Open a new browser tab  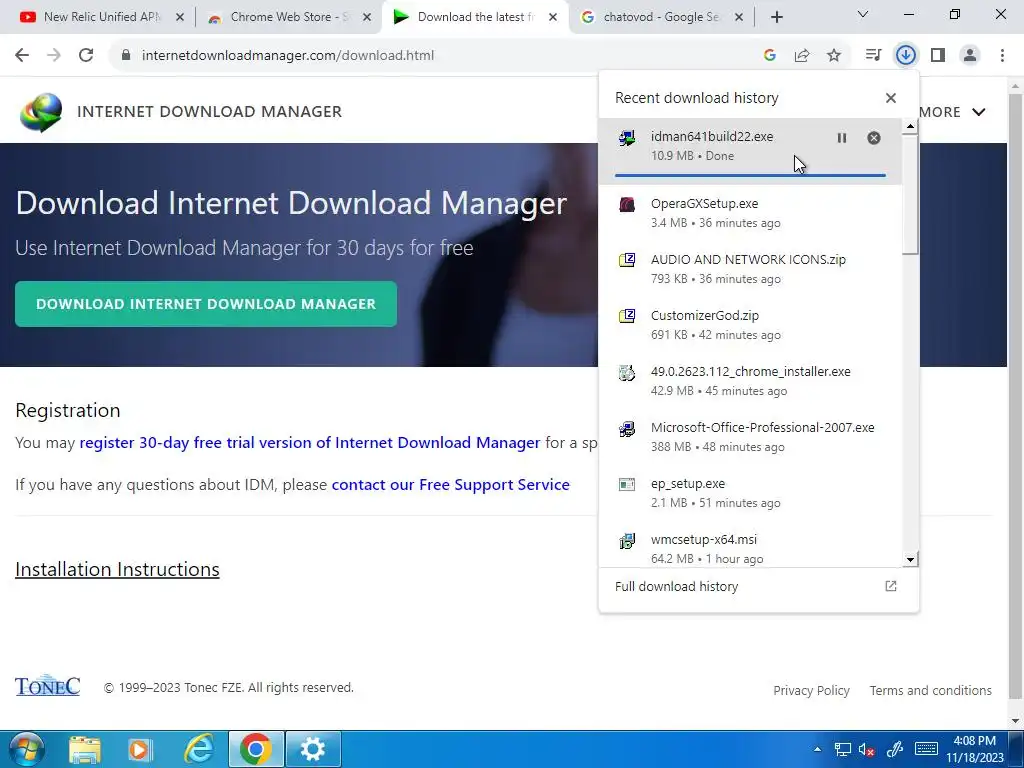[776, 18]
